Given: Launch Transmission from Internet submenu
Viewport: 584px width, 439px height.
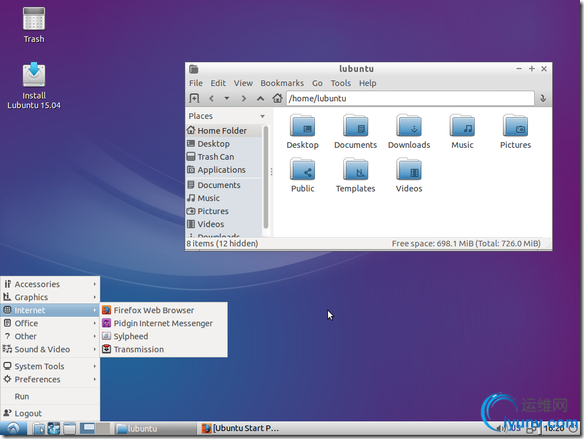Looking at the screenshot, I should coord(164,349).
